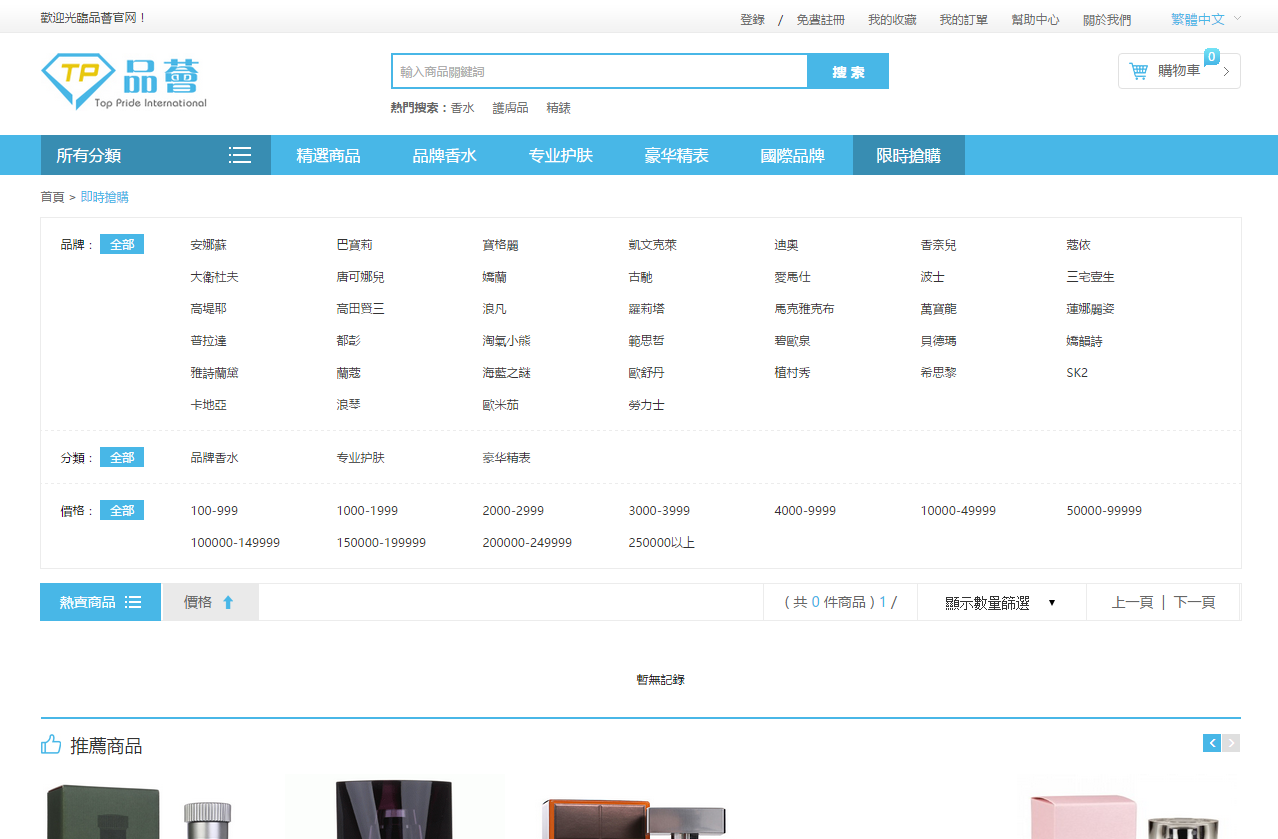Select the 限時搶購 navigation item

click(x=908, y=155)
